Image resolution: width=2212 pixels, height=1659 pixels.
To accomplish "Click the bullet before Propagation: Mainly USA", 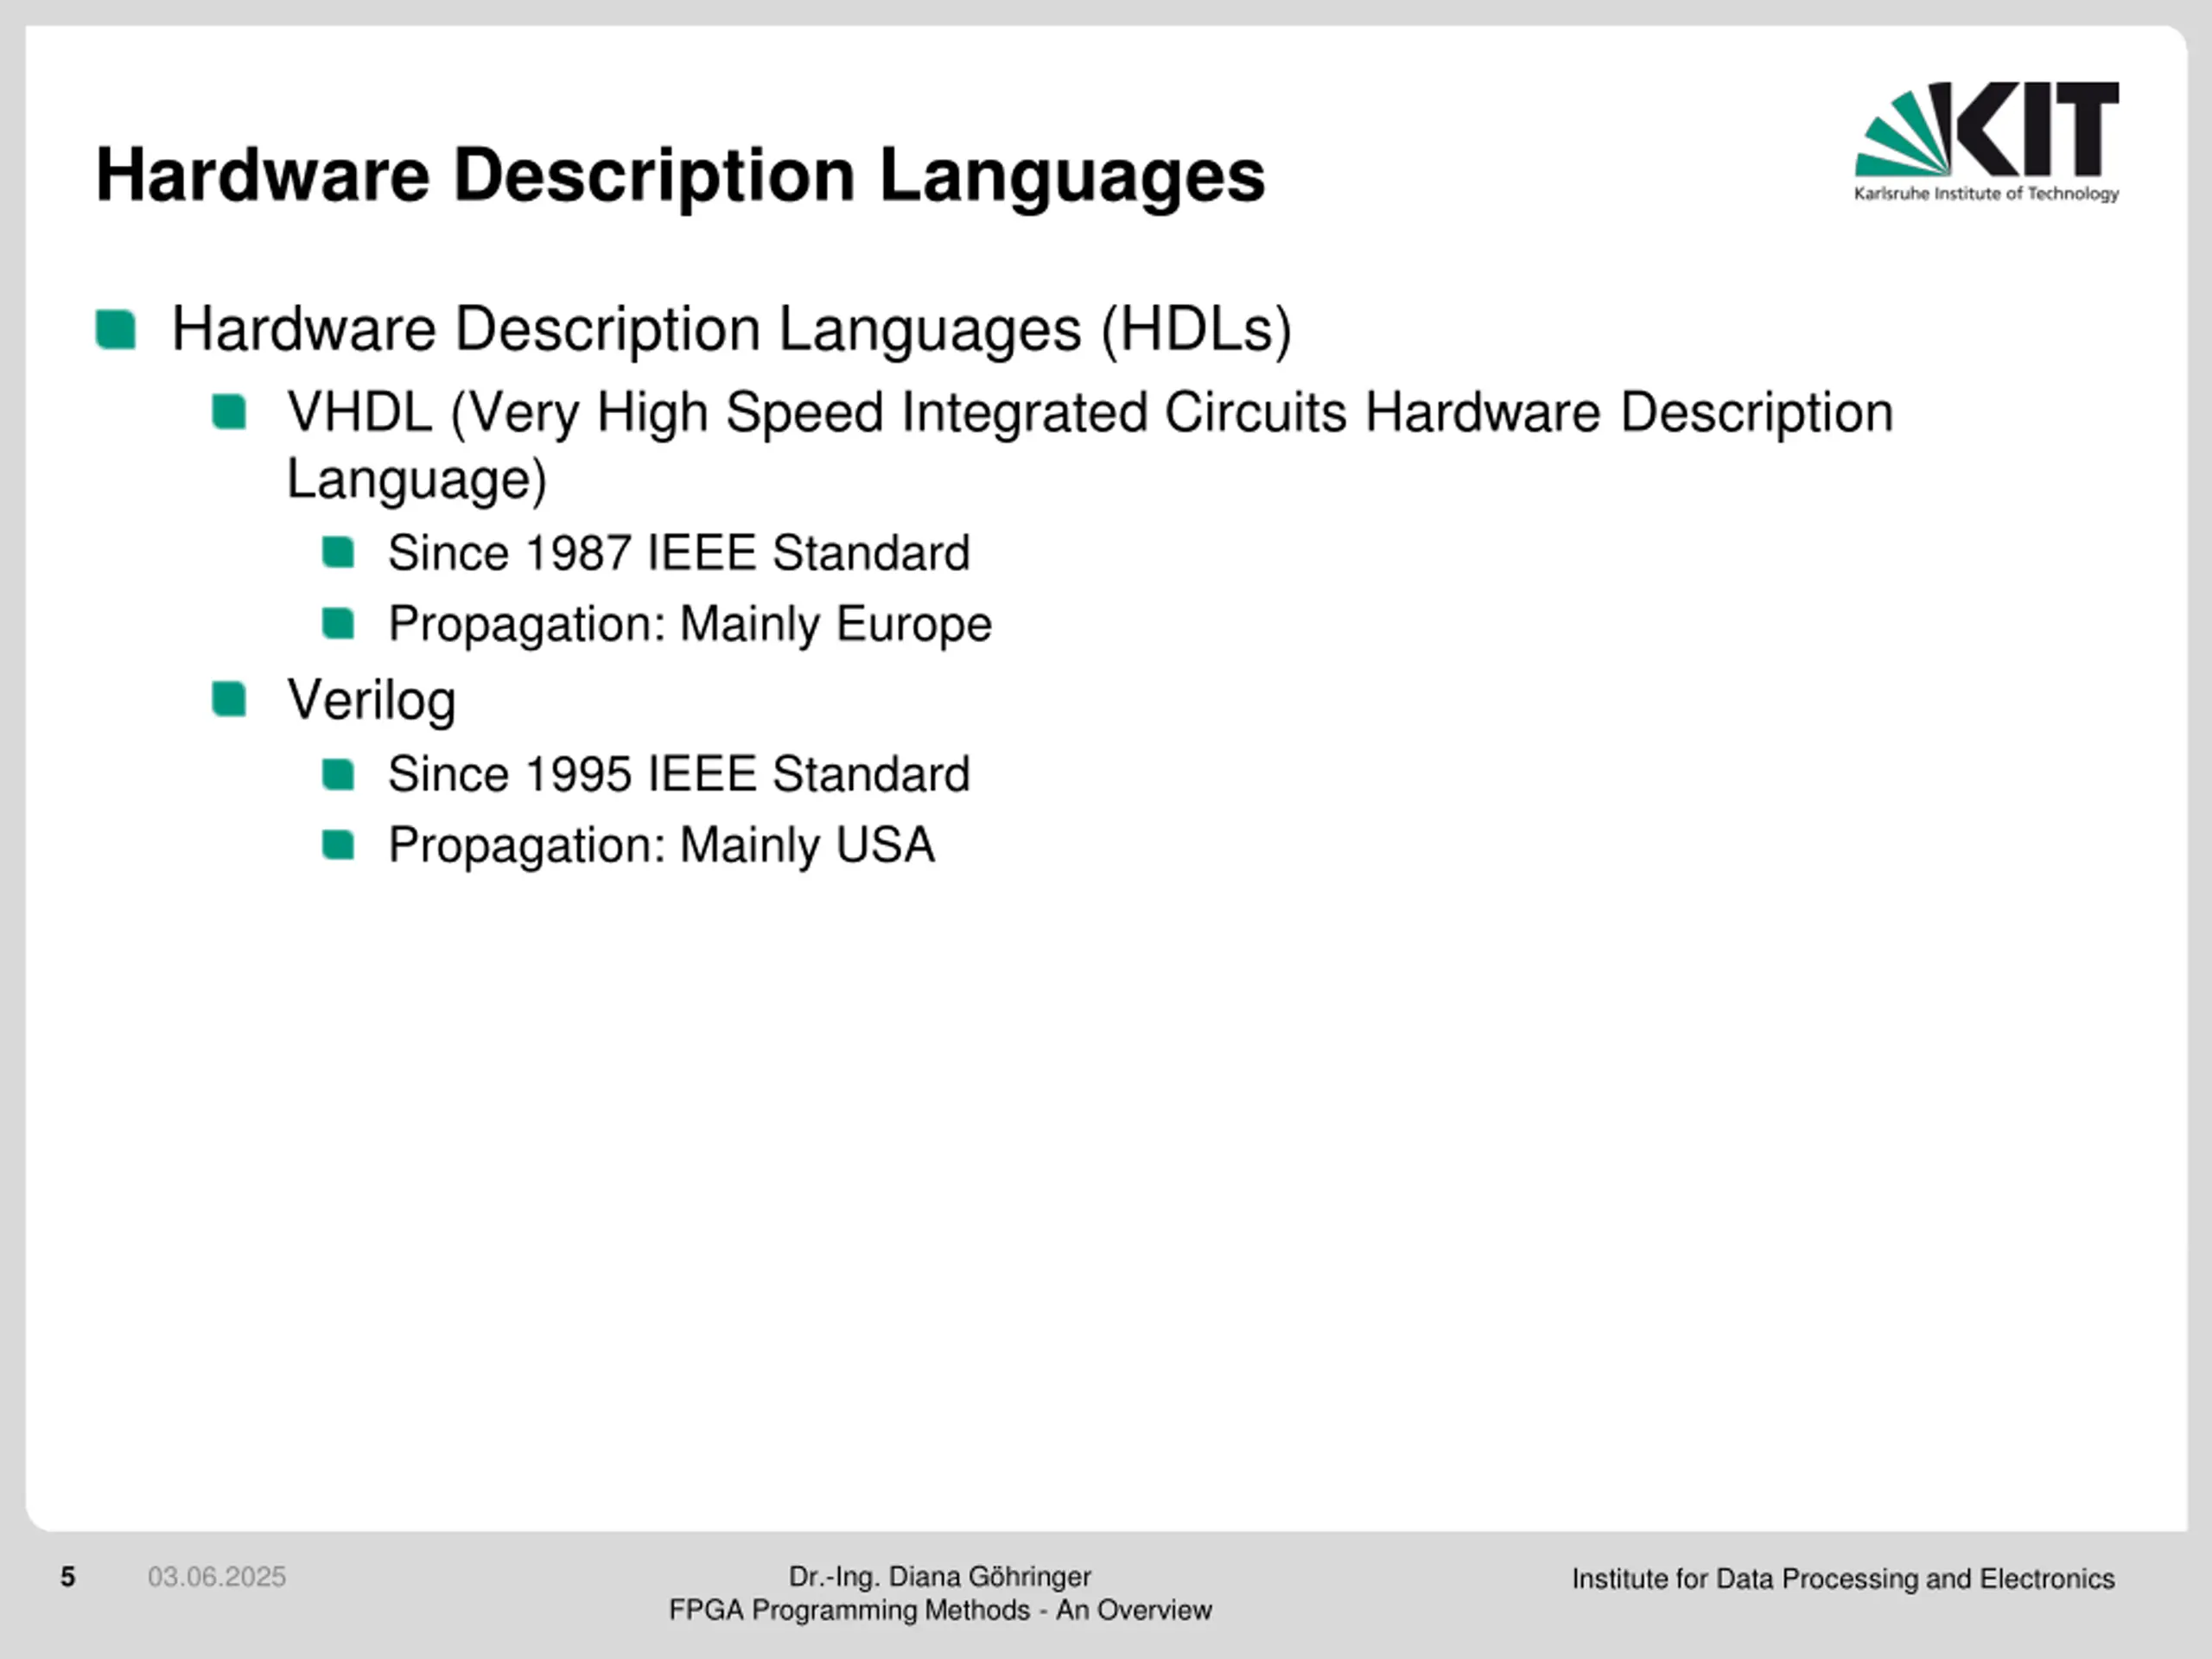I will pos(338,845).
